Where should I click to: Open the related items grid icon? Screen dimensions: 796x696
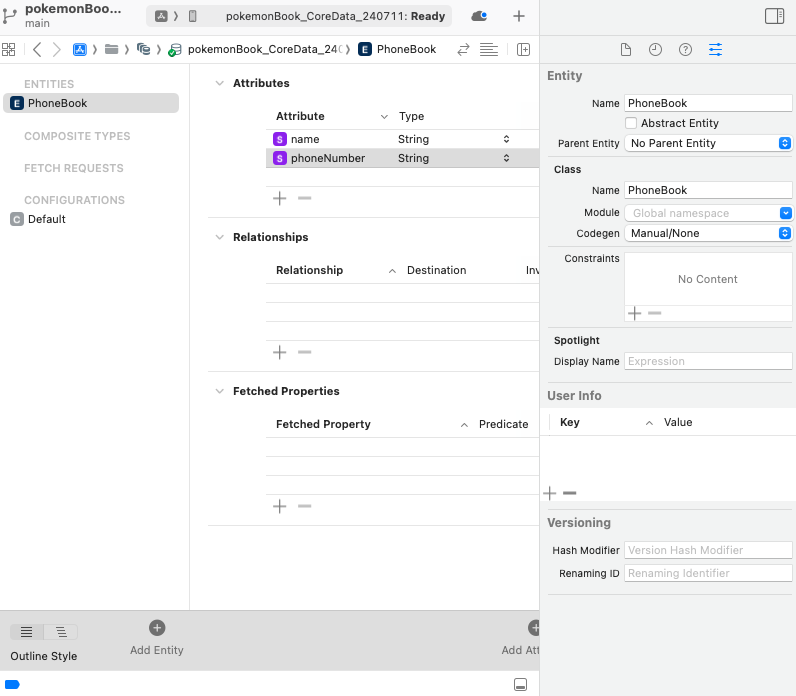9,49
